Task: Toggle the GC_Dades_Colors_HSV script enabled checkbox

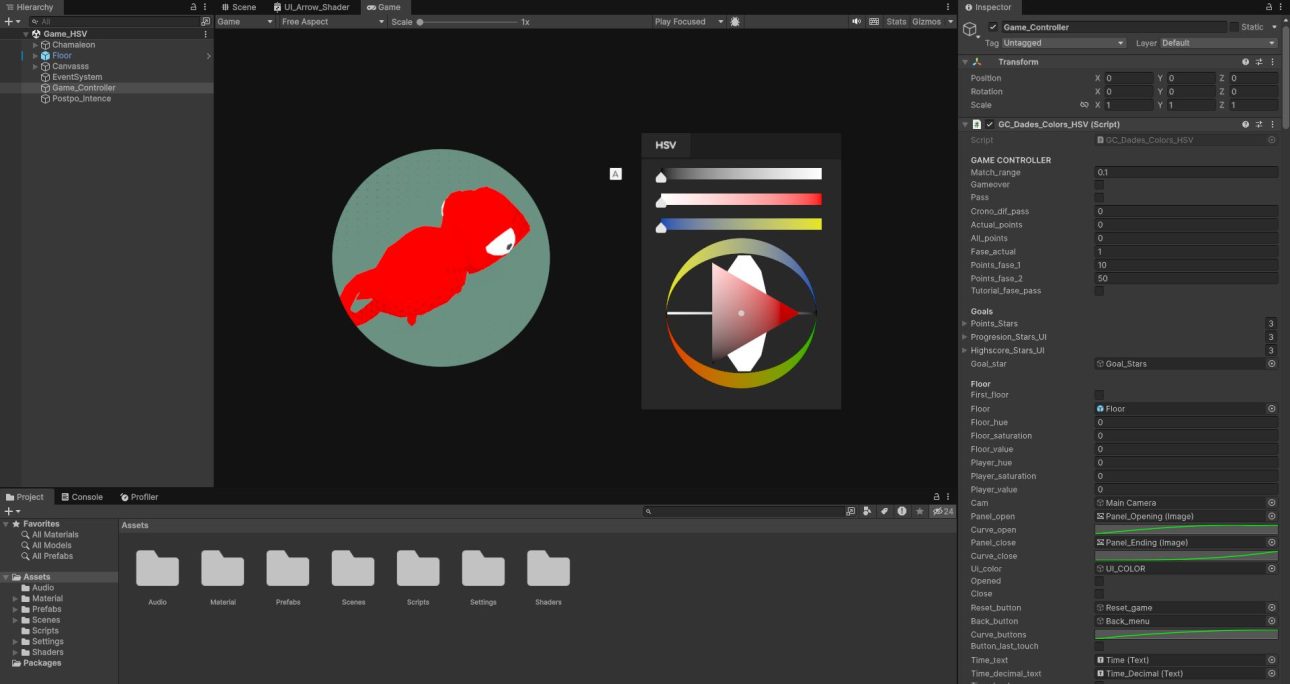Action: tap(990, 124)
